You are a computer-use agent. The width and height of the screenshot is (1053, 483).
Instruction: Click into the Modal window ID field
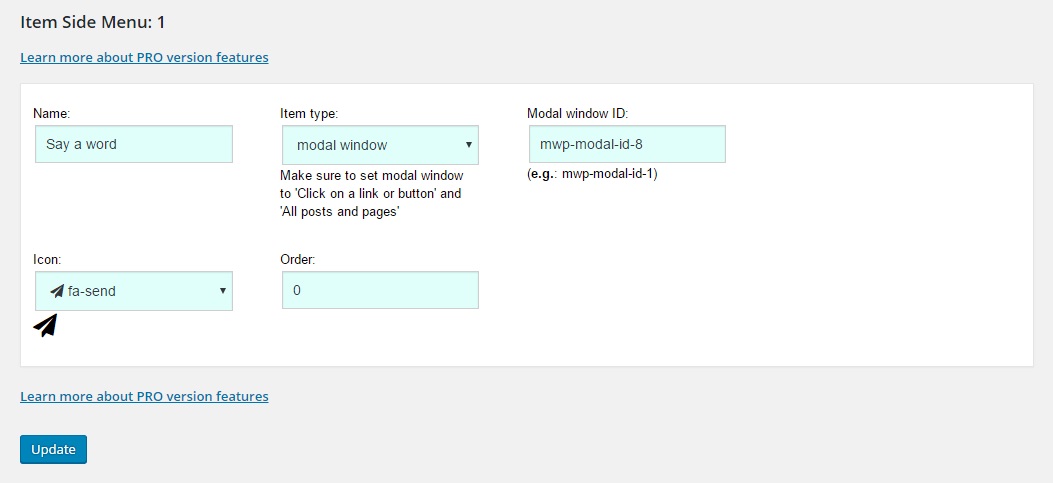626,144
